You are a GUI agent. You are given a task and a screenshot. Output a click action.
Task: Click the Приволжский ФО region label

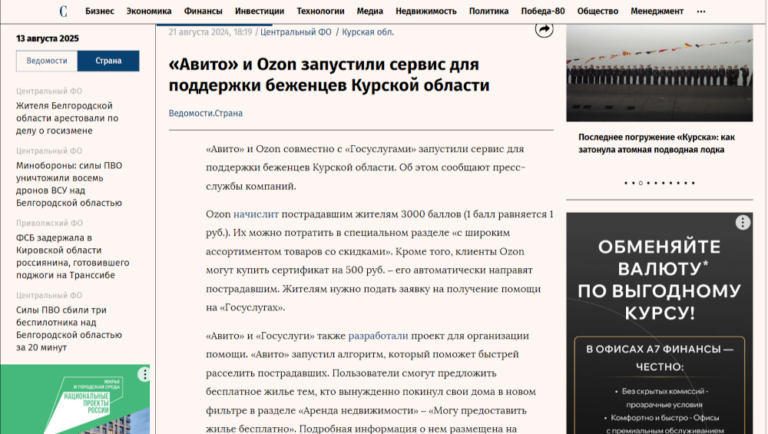tap(49, 223)
